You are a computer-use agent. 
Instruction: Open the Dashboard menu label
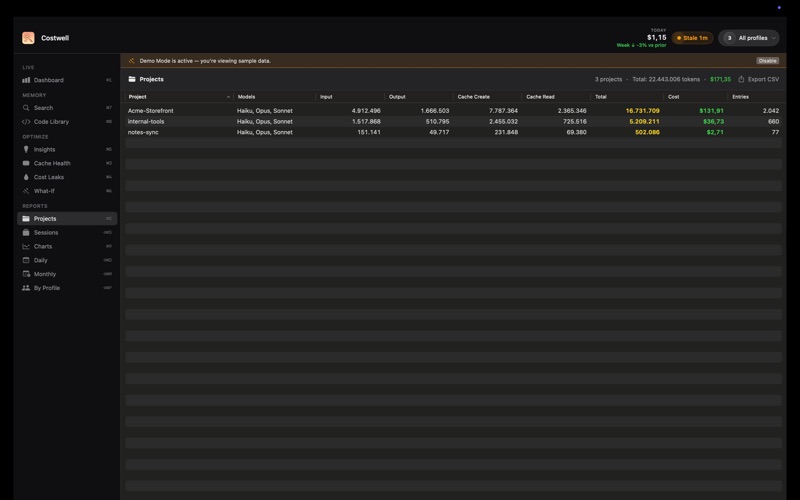click(49, 80)
